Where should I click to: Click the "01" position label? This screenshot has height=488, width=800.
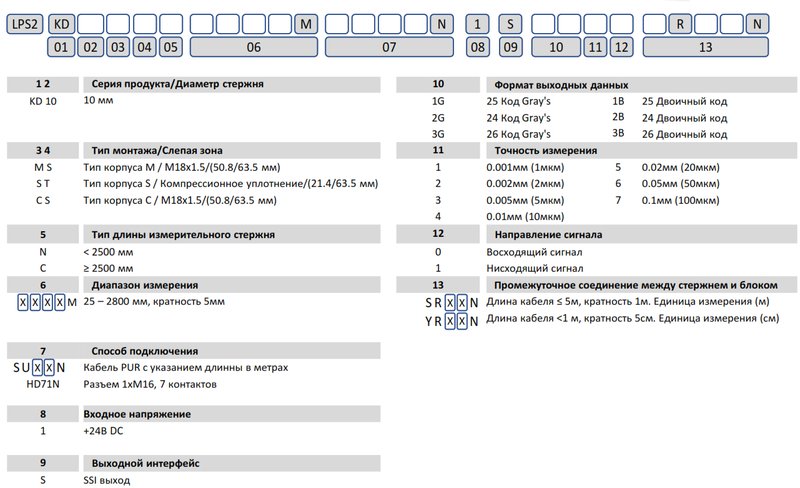click(x=61, y=47)
